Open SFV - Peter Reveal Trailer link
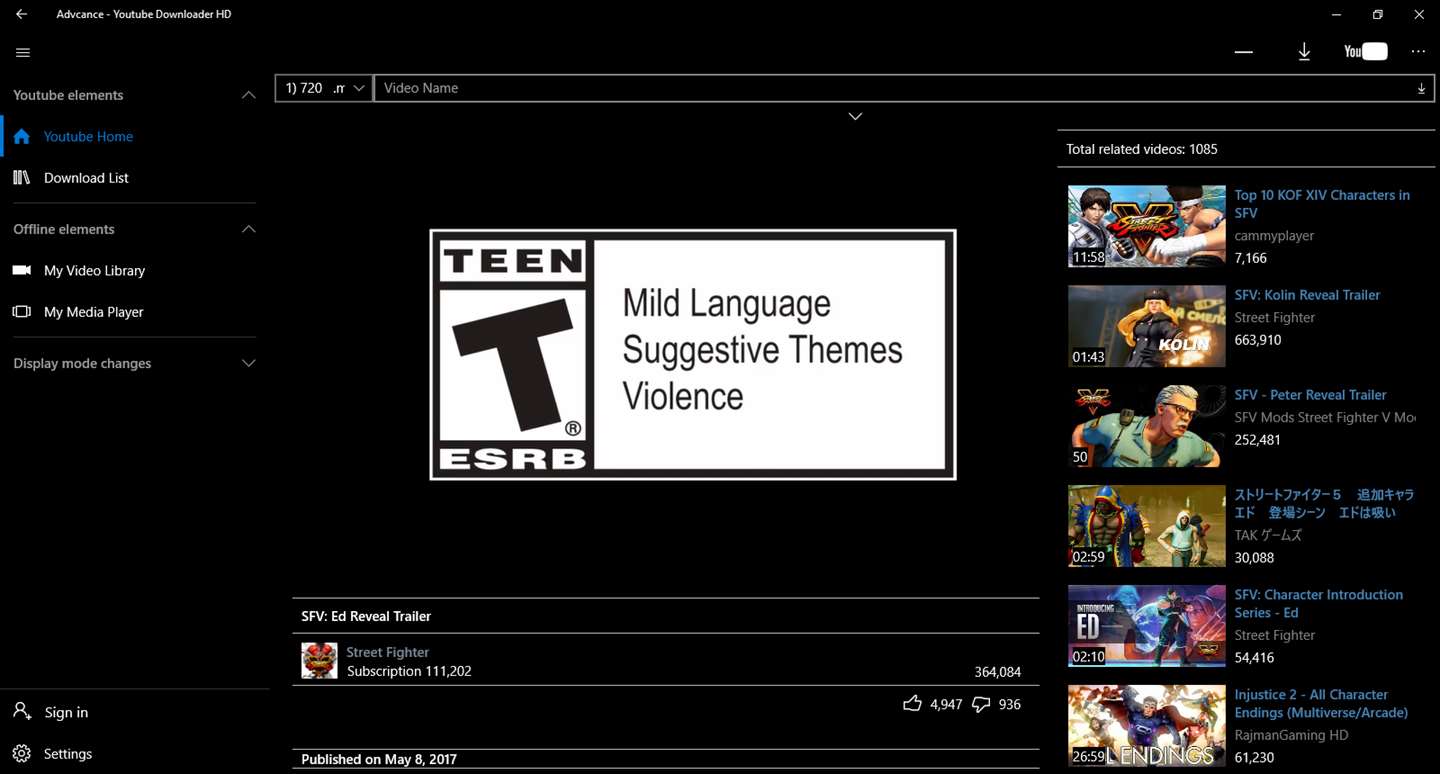 point(1310,395)
